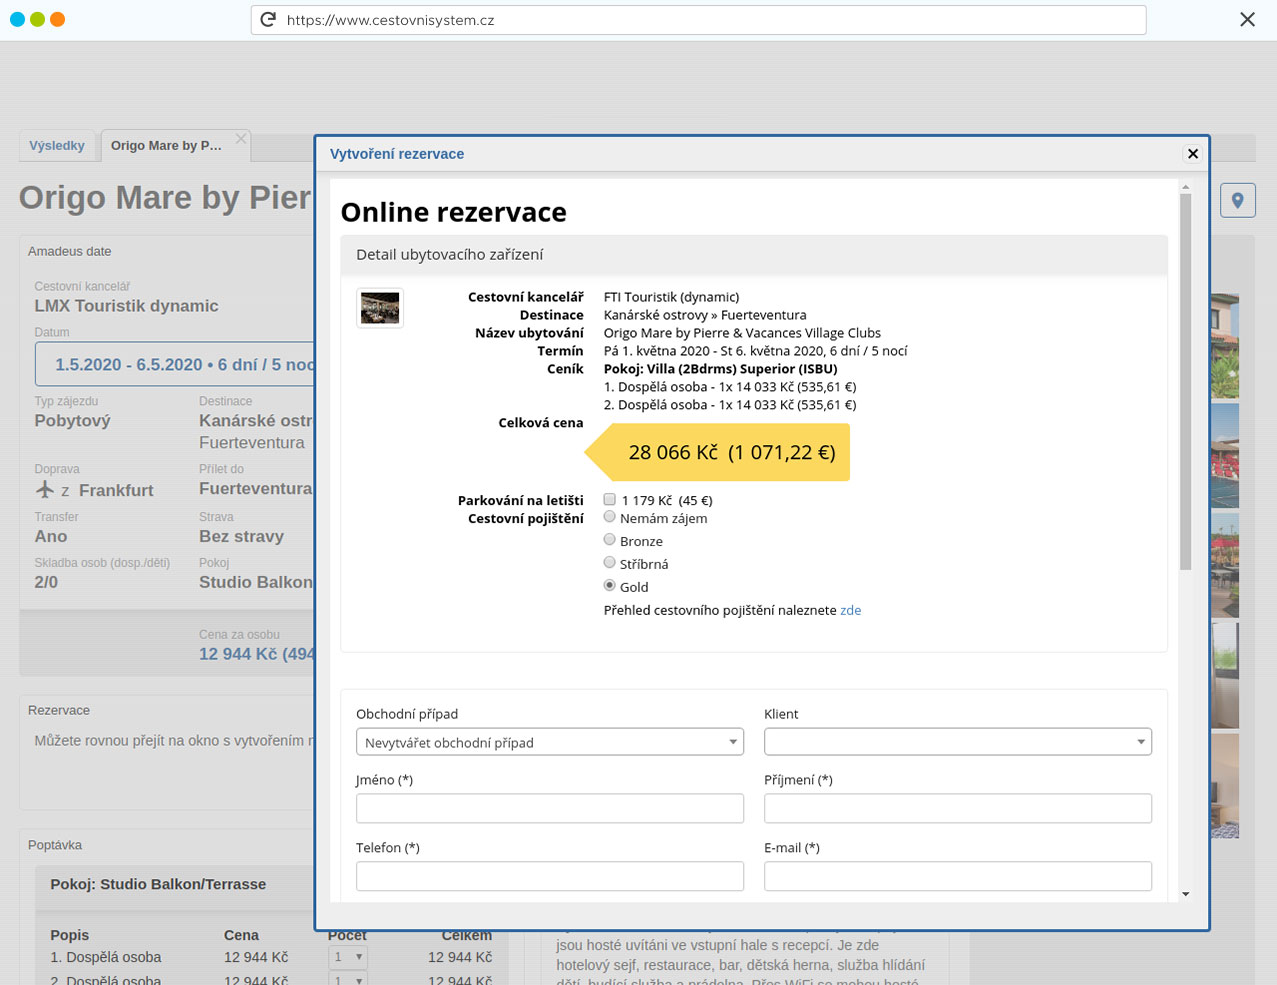1277x985 pixels.
Task: Click 'Pokoj: Villa (2Bdrms) Superior (ISBU)' text
Action: [x=721, y=369]
